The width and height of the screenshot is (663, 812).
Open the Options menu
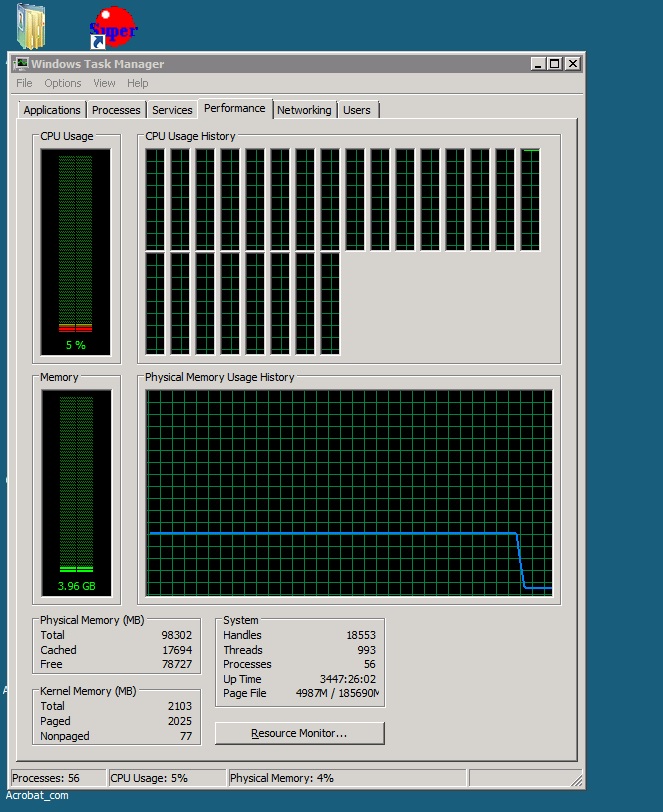63,83
